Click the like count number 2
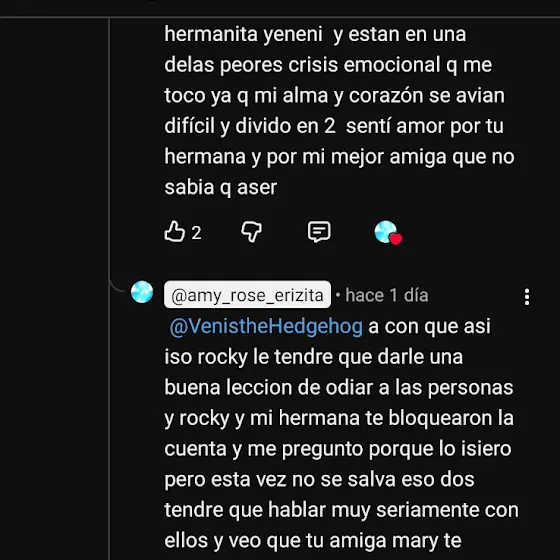The width and height of the screenshot is (560, 560). click(196, 233)
